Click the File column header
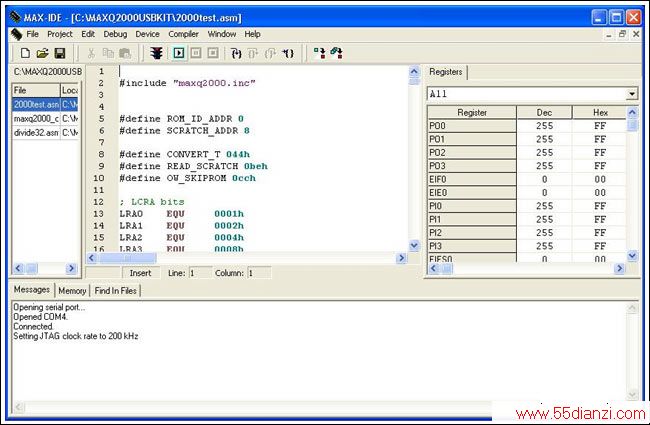 tap(36, 90)
